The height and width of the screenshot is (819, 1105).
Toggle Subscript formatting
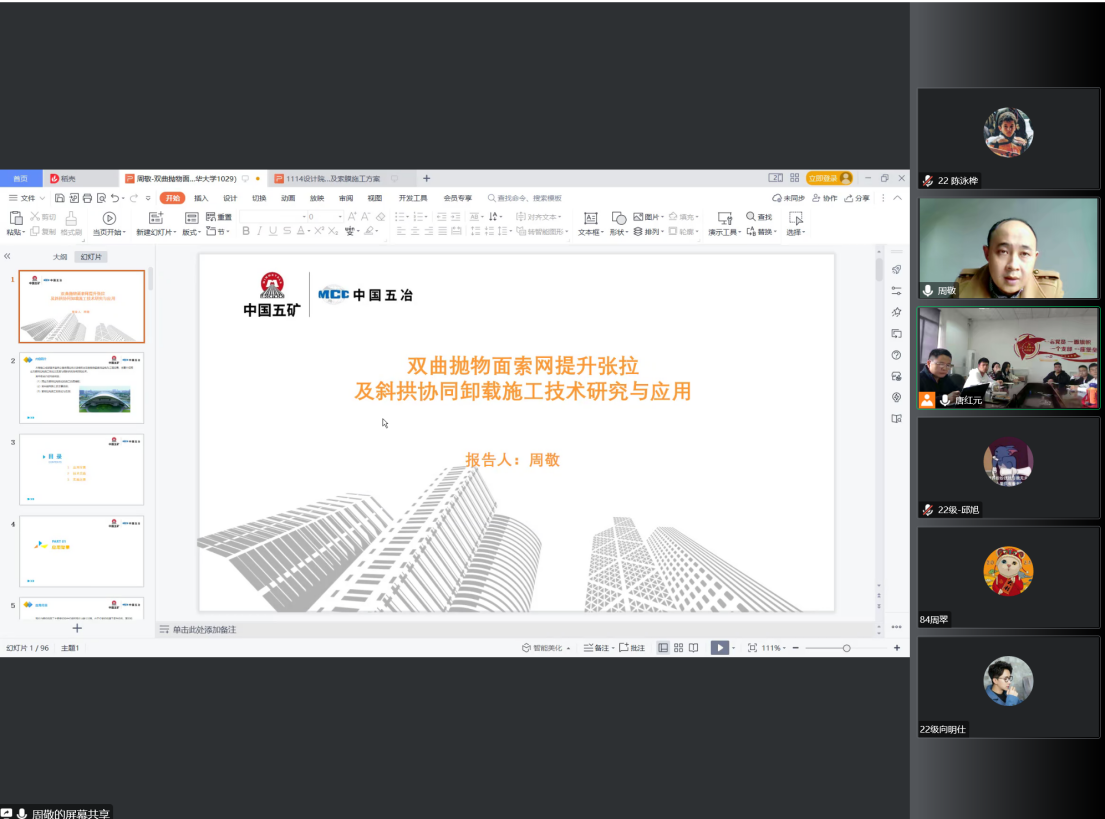point(333,231)
